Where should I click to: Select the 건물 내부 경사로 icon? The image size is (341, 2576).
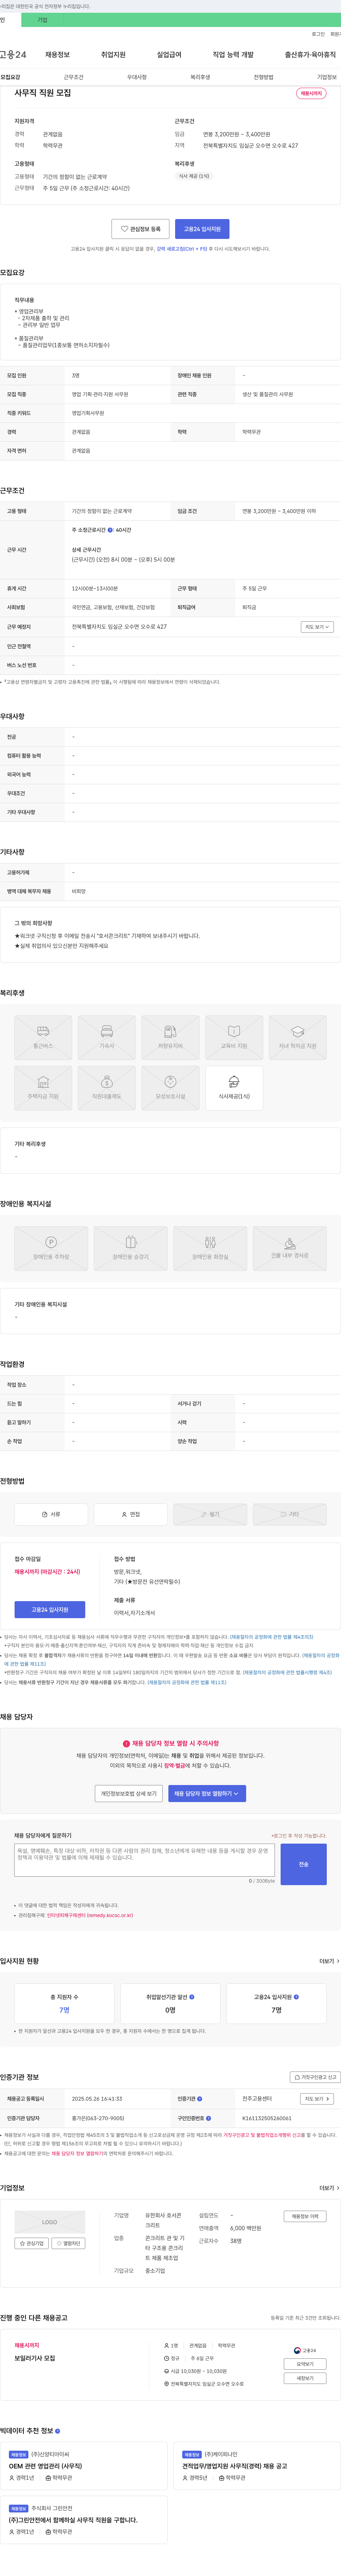click(290, 1249)
